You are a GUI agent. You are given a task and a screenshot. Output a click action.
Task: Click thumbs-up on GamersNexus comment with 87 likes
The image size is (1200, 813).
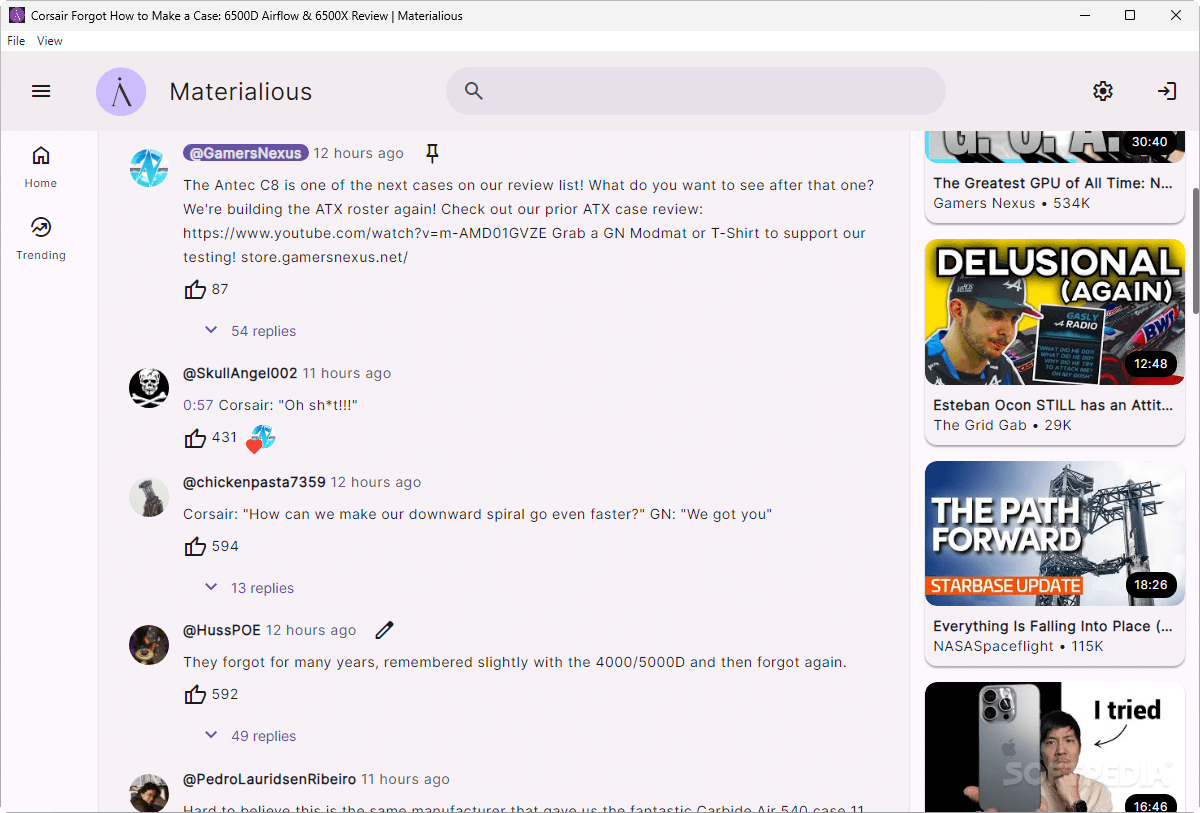[195, 289]
